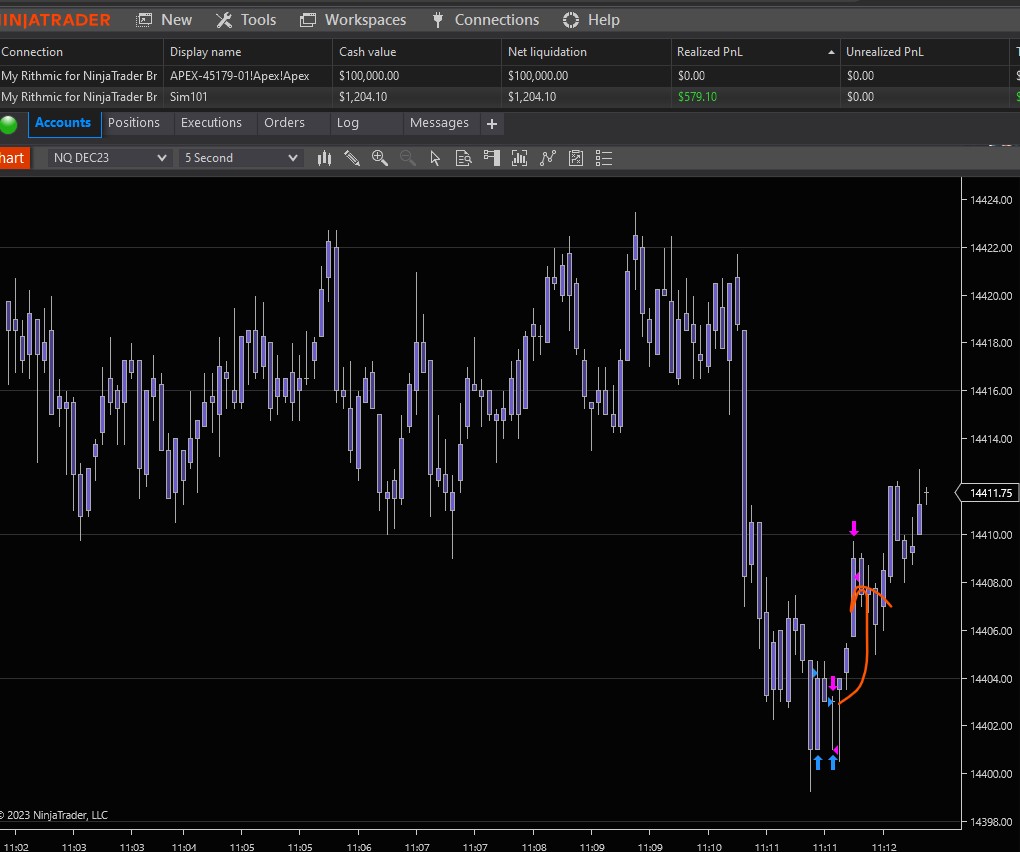This screenshot has width=1020, height=852.
Task: Expand the 5 Second interval dropdown
Action: [292, 158]
